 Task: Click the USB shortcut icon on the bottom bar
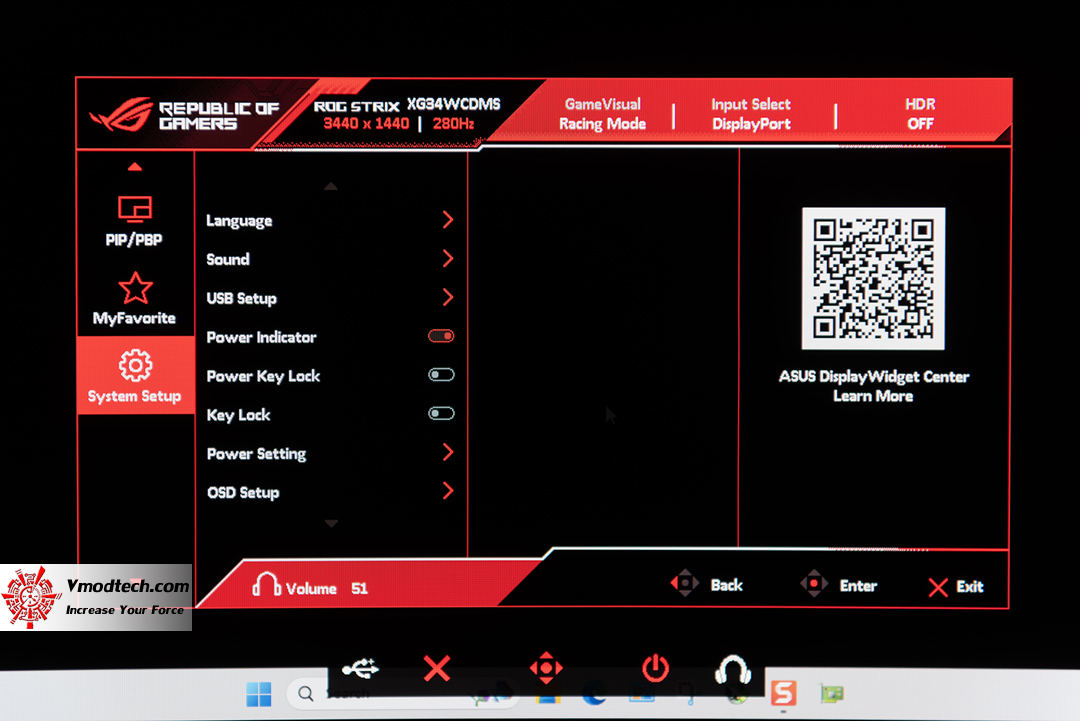[360, 667]
